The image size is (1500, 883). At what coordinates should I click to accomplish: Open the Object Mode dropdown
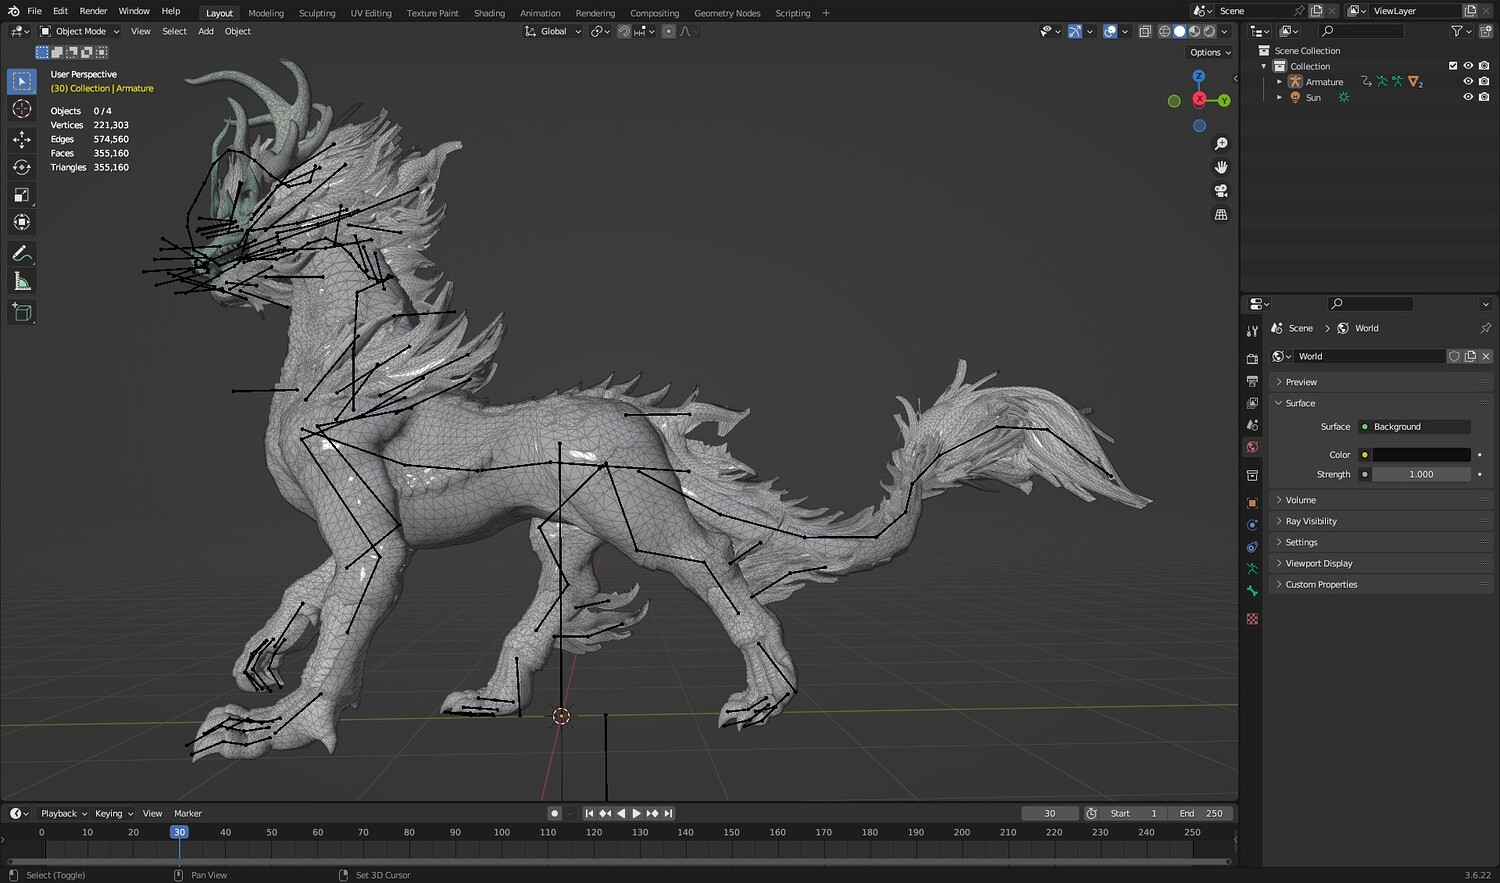[x=80, y=31]
